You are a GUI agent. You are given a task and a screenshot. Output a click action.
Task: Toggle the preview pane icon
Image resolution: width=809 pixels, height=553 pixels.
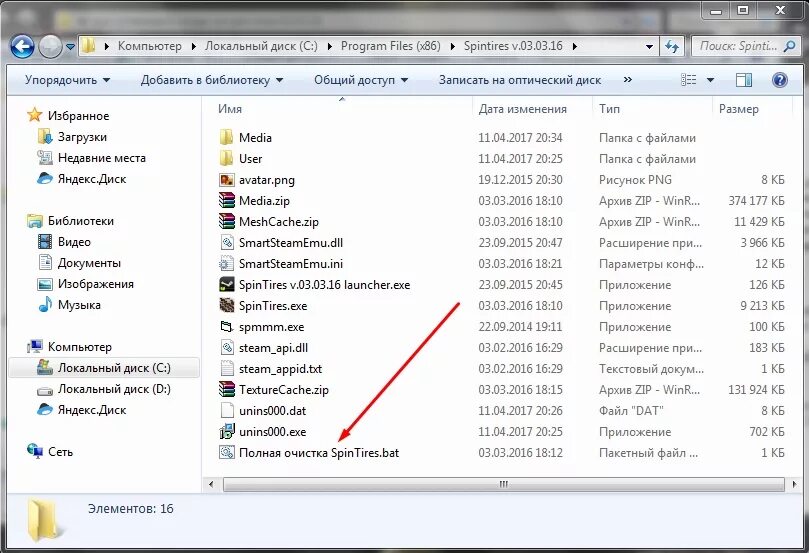pyautogui.click(x=743, y=80)
